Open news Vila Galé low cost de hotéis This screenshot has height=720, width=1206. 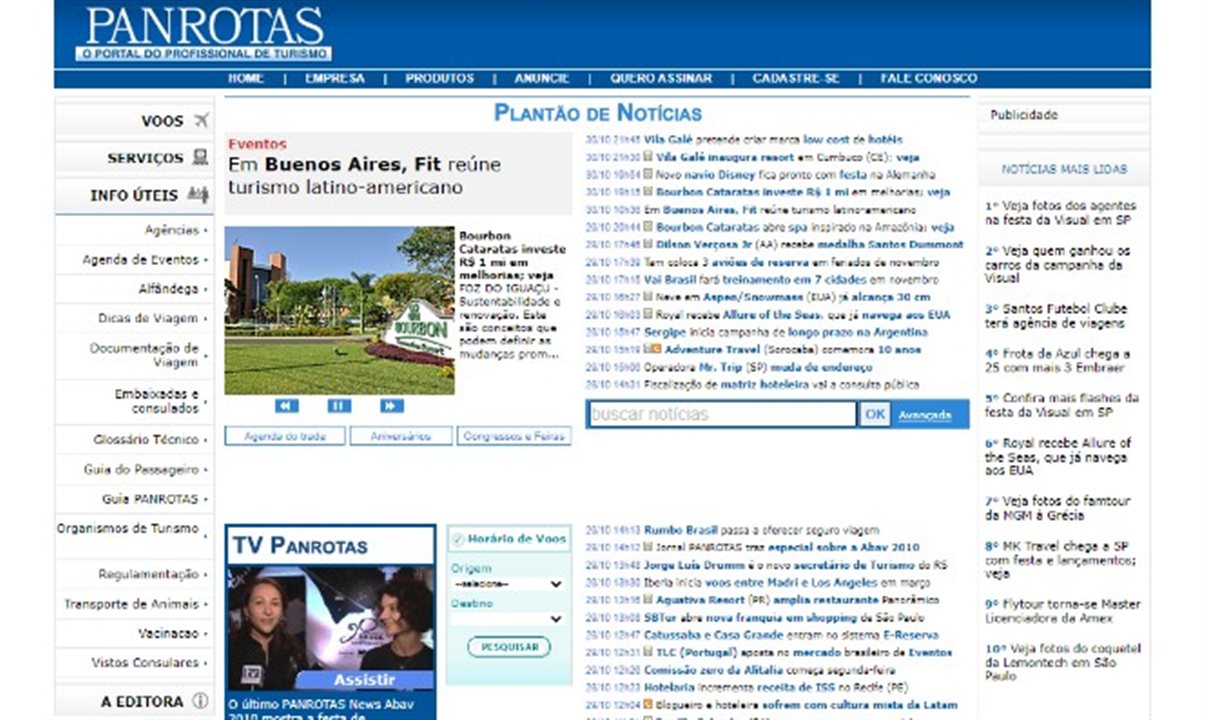(x=773, y=139)
